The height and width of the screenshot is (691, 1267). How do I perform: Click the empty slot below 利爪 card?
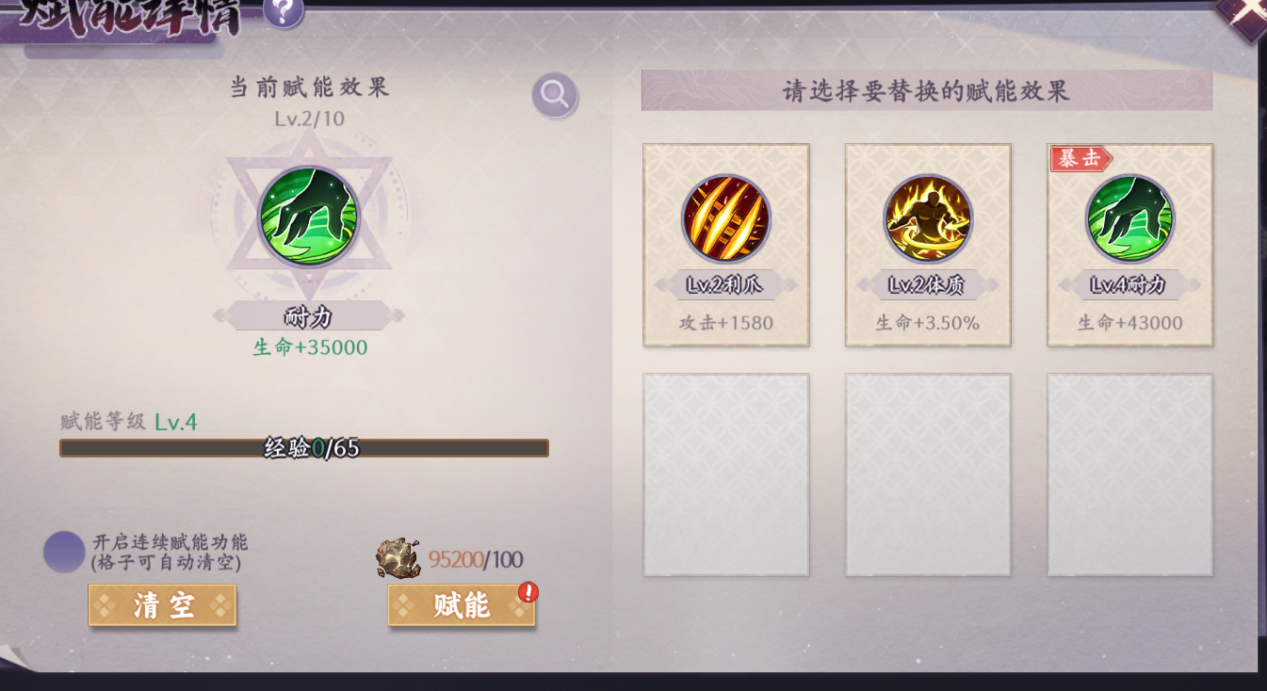pos(726,475)
